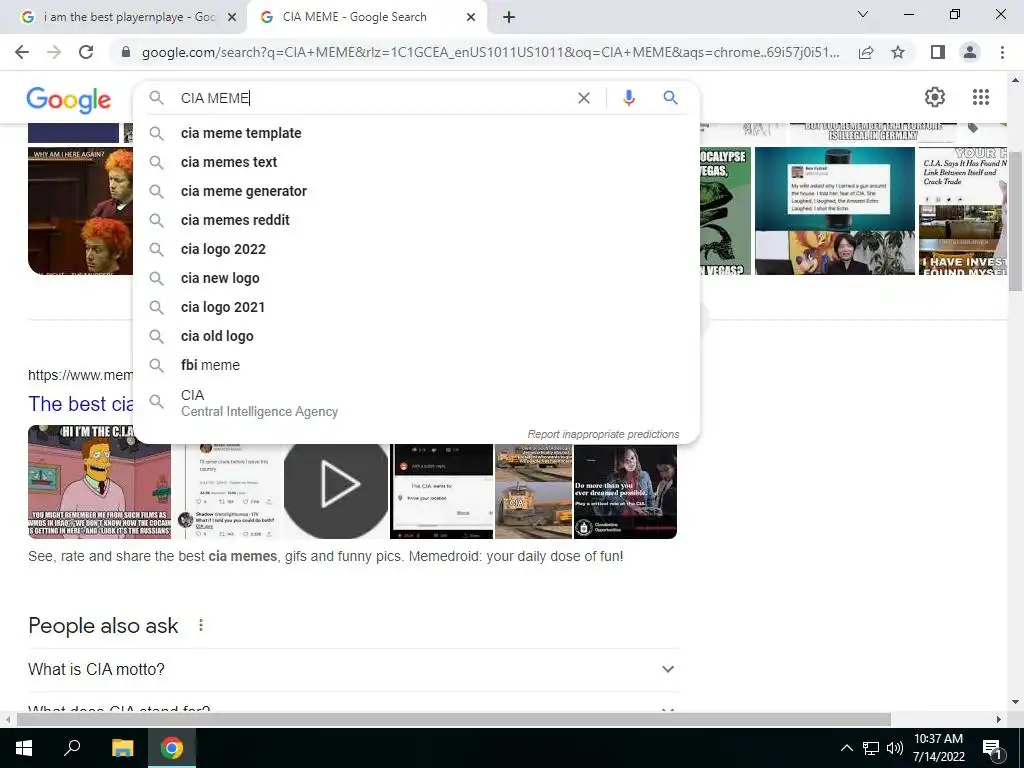Reload the current page

tap(86, 52)
